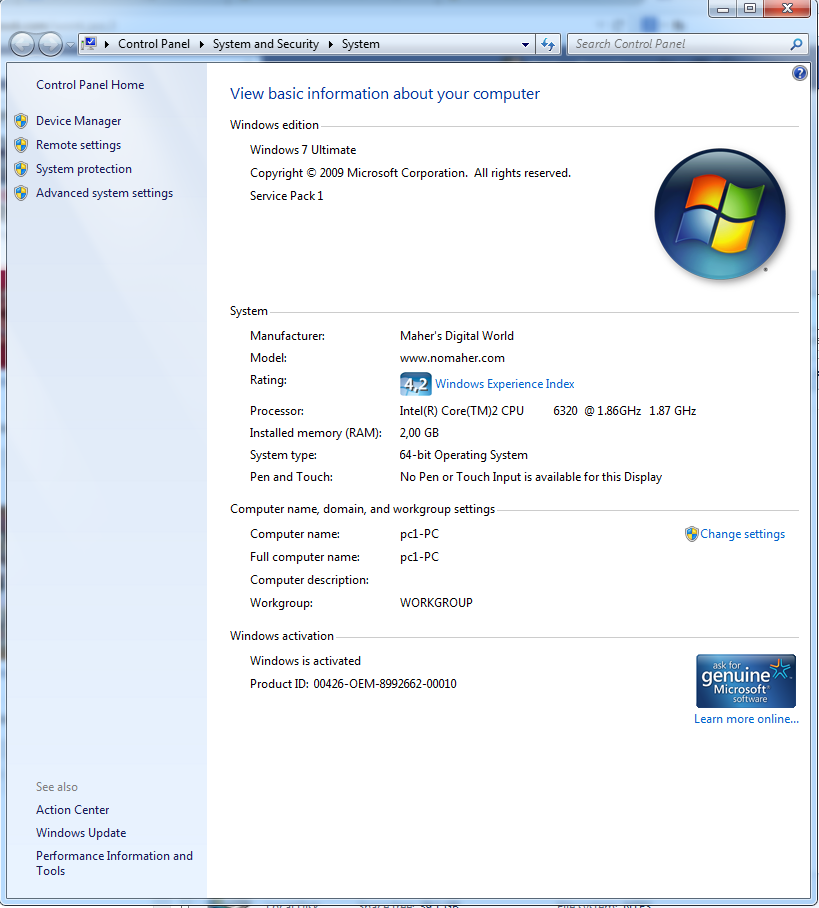
Task: Select System in the breadcrumb
Action: pyautogui.click(x=360, y=44)
